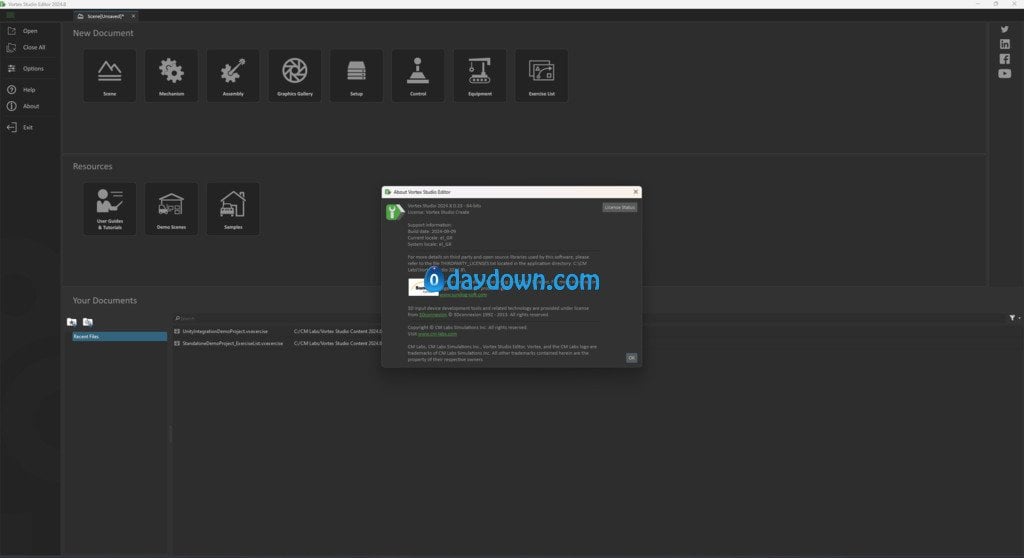Open the Twitter social link icon

(x=1004, y=29)
